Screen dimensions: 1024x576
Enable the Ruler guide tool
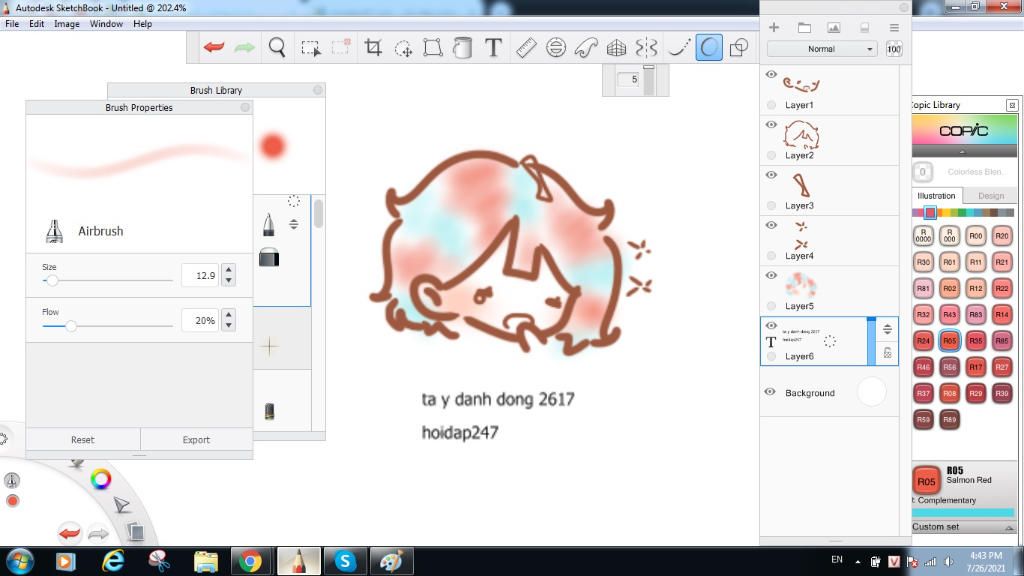coord(526,47)
